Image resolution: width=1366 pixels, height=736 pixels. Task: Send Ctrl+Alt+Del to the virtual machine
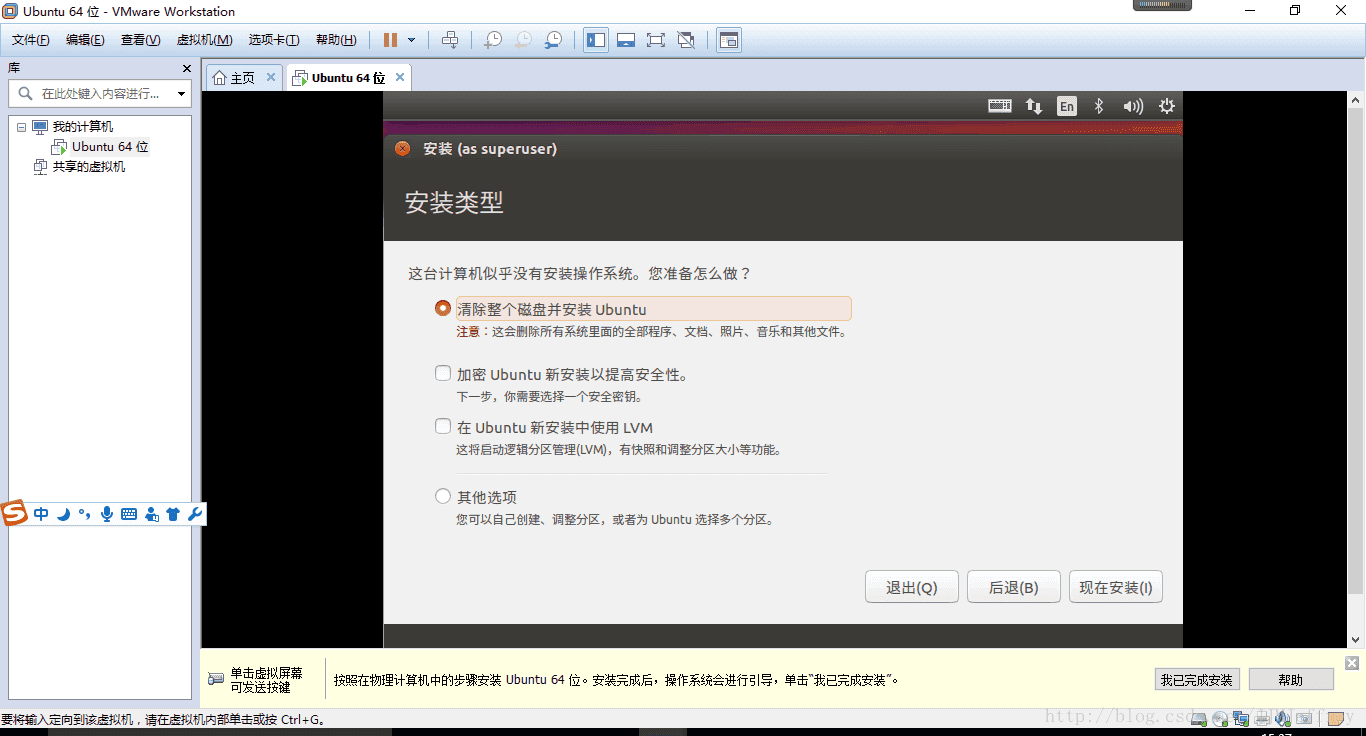(x=450, y=40)
